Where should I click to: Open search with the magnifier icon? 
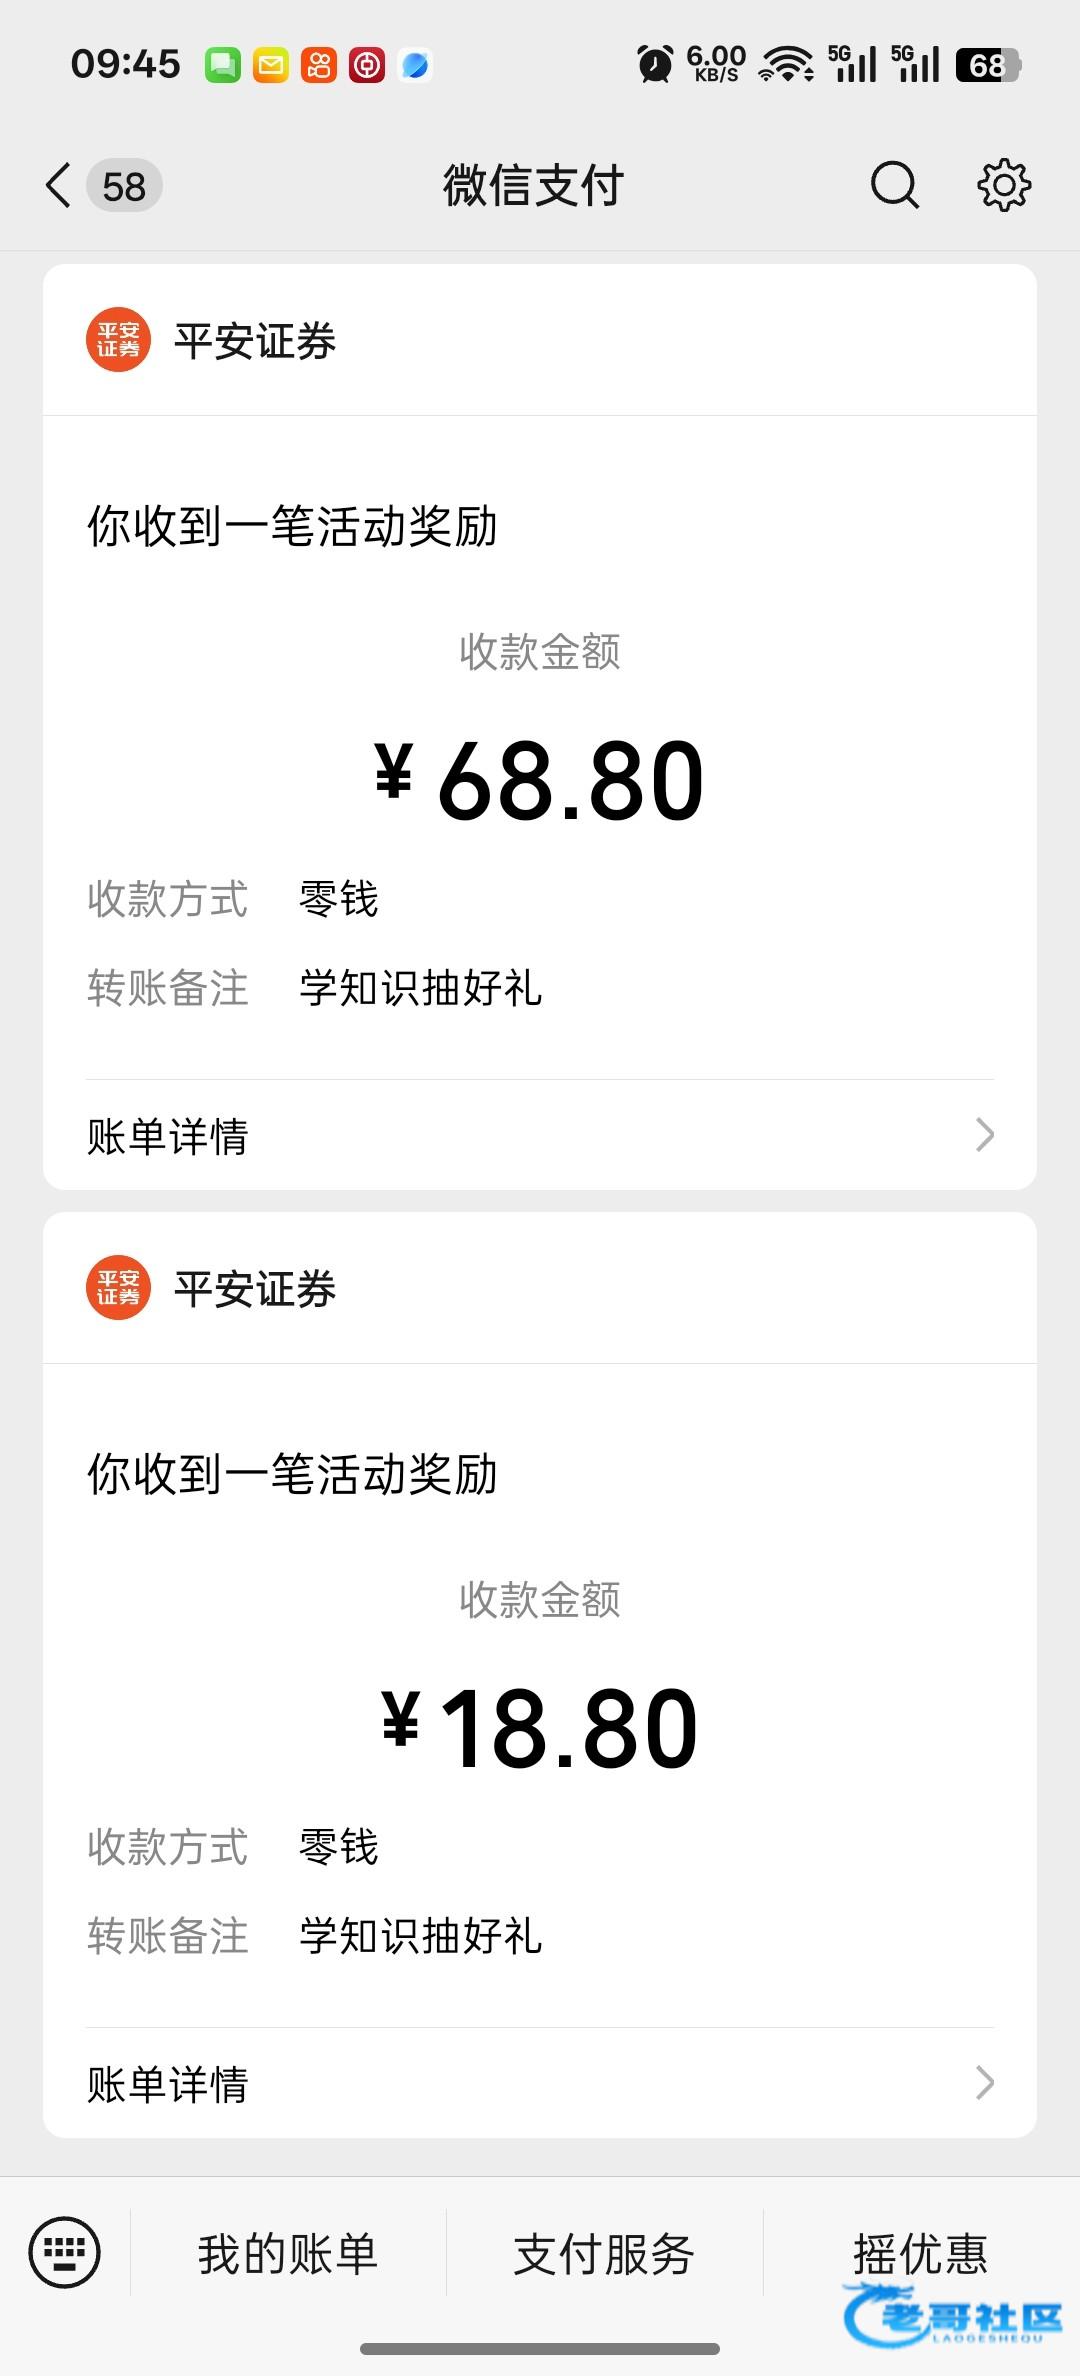894,185
